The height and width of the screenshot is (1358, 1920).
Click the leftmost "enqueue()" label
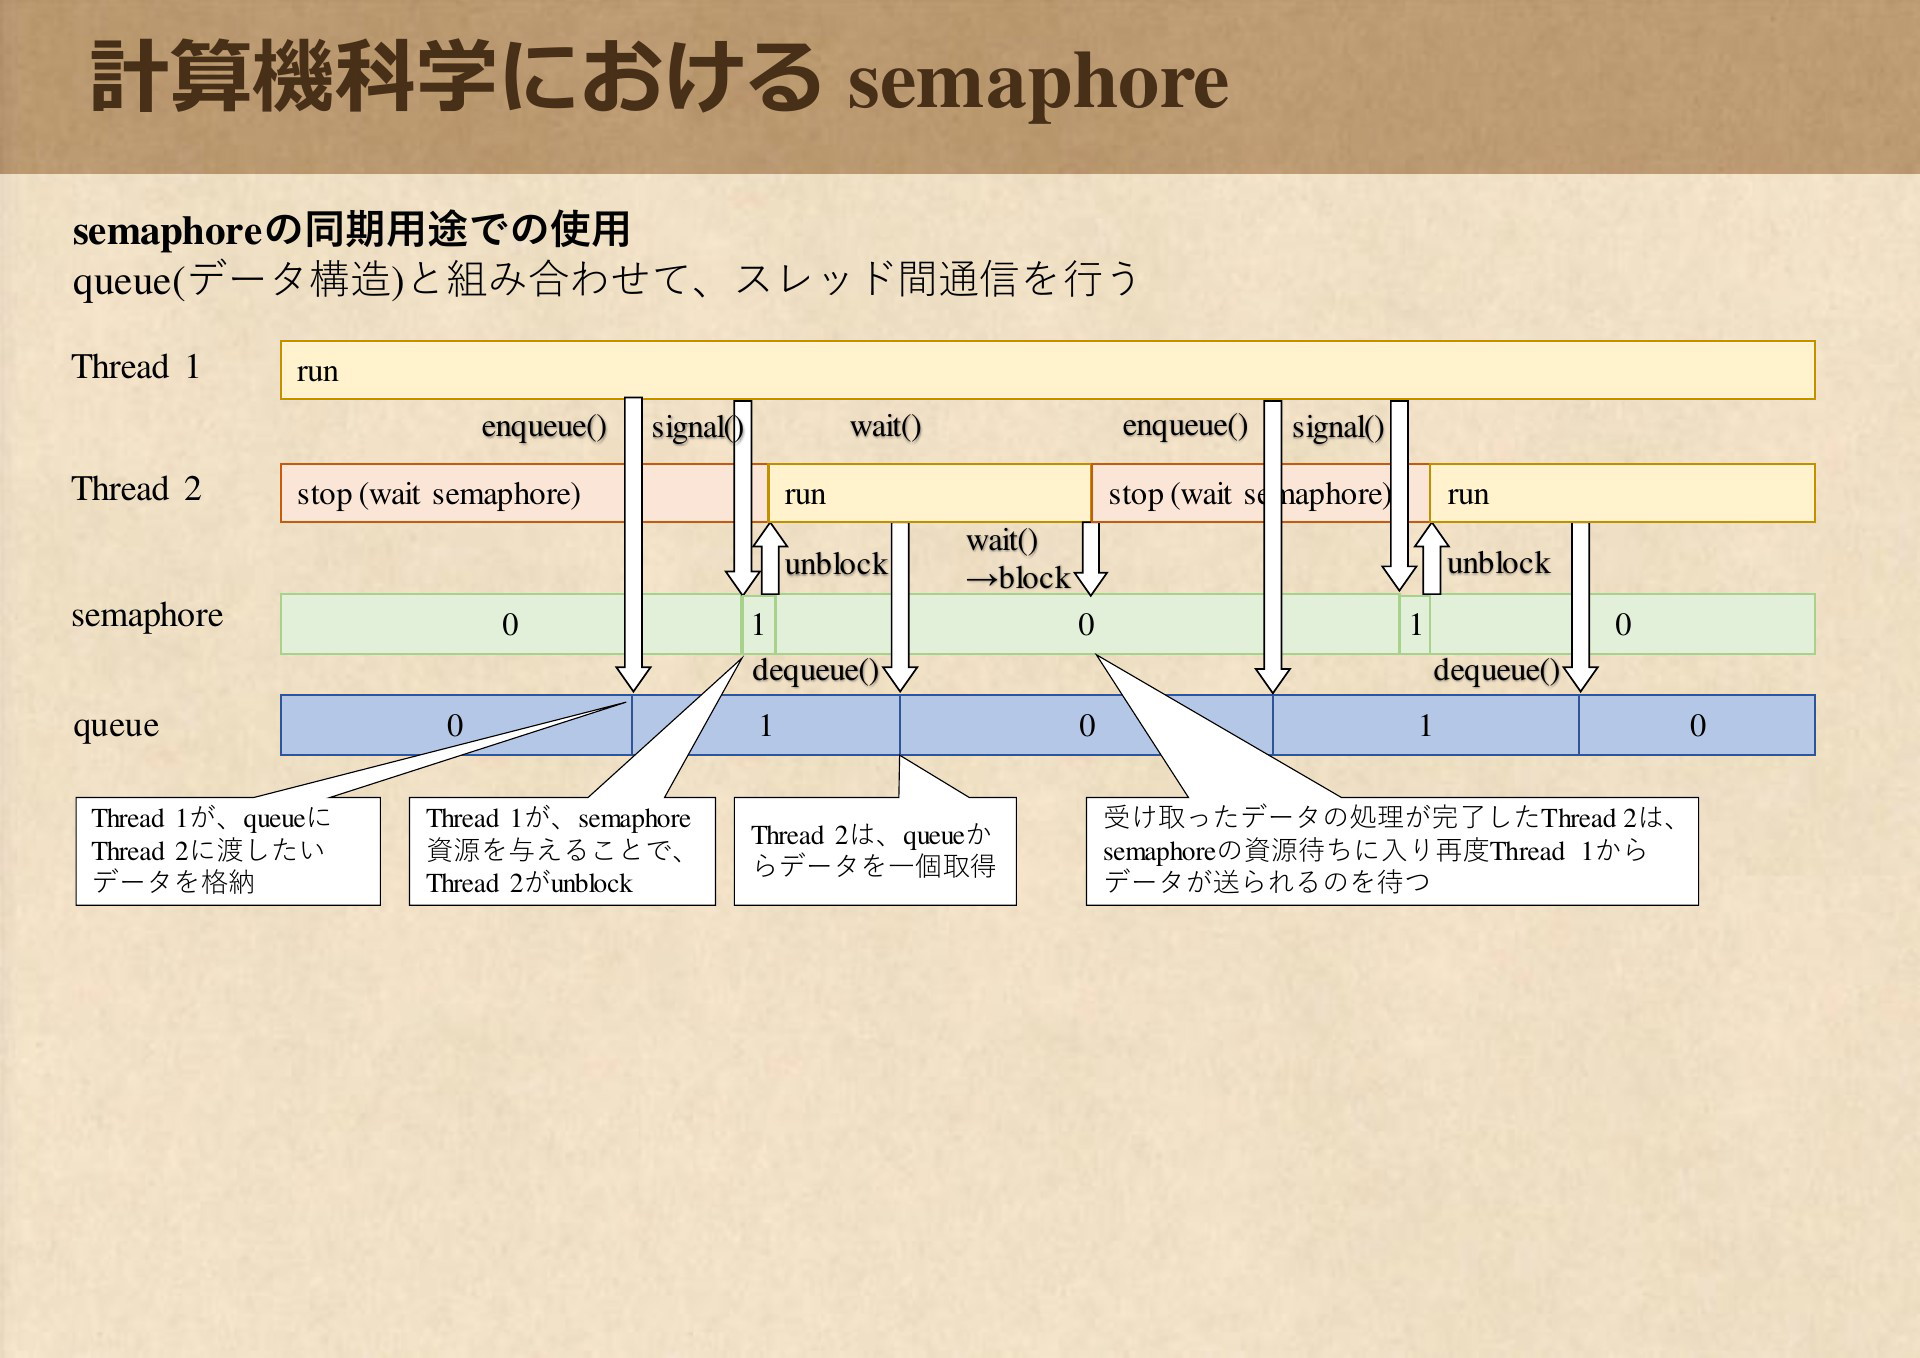coord(544,427)
